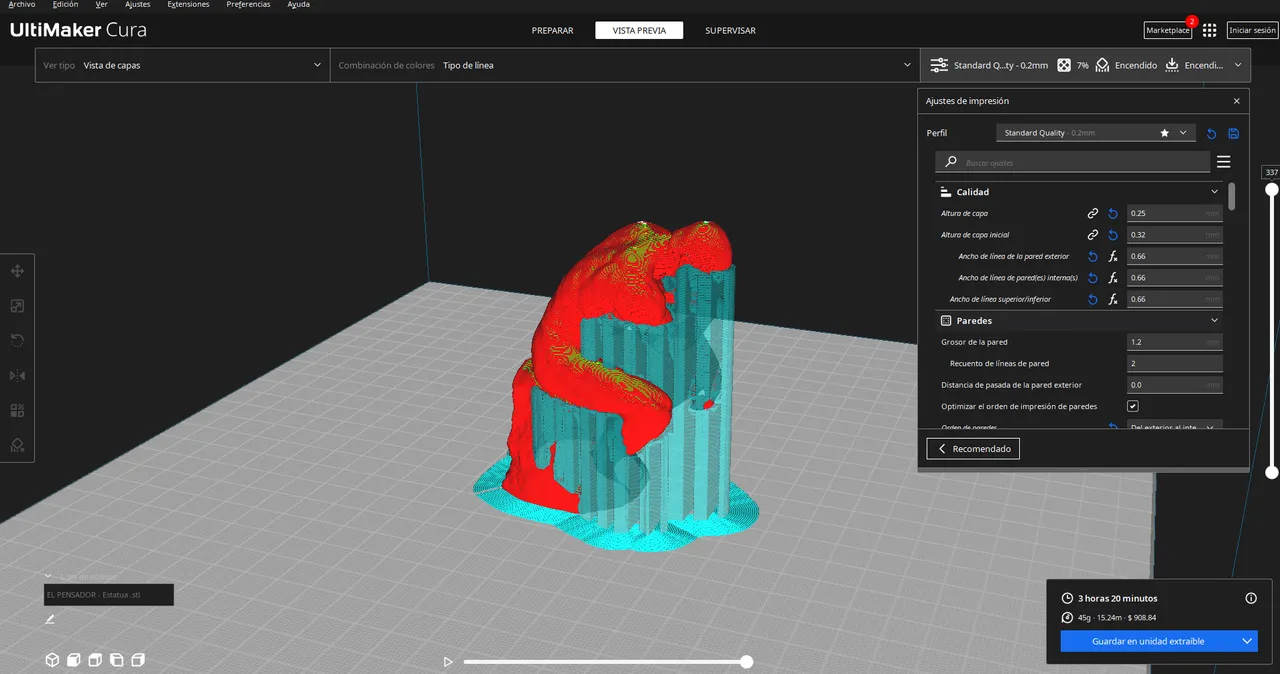1280x674 pixels.
Task: Switch to right side camera view icon
Action: [138, 660]
